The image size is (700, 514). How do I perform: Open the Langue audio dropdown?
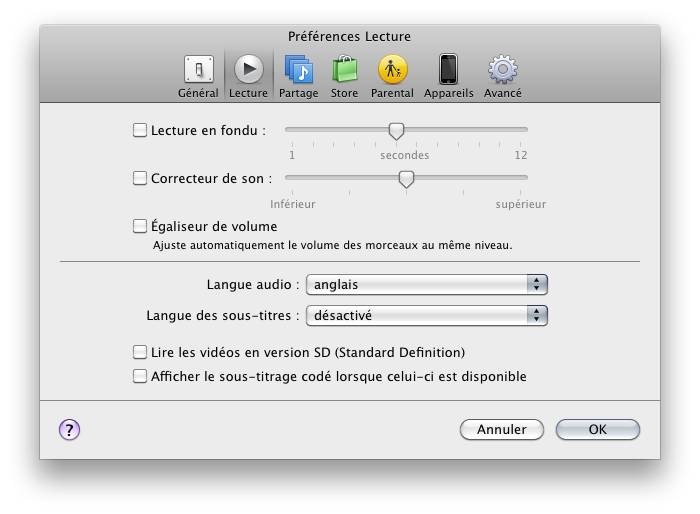(427, 285)
